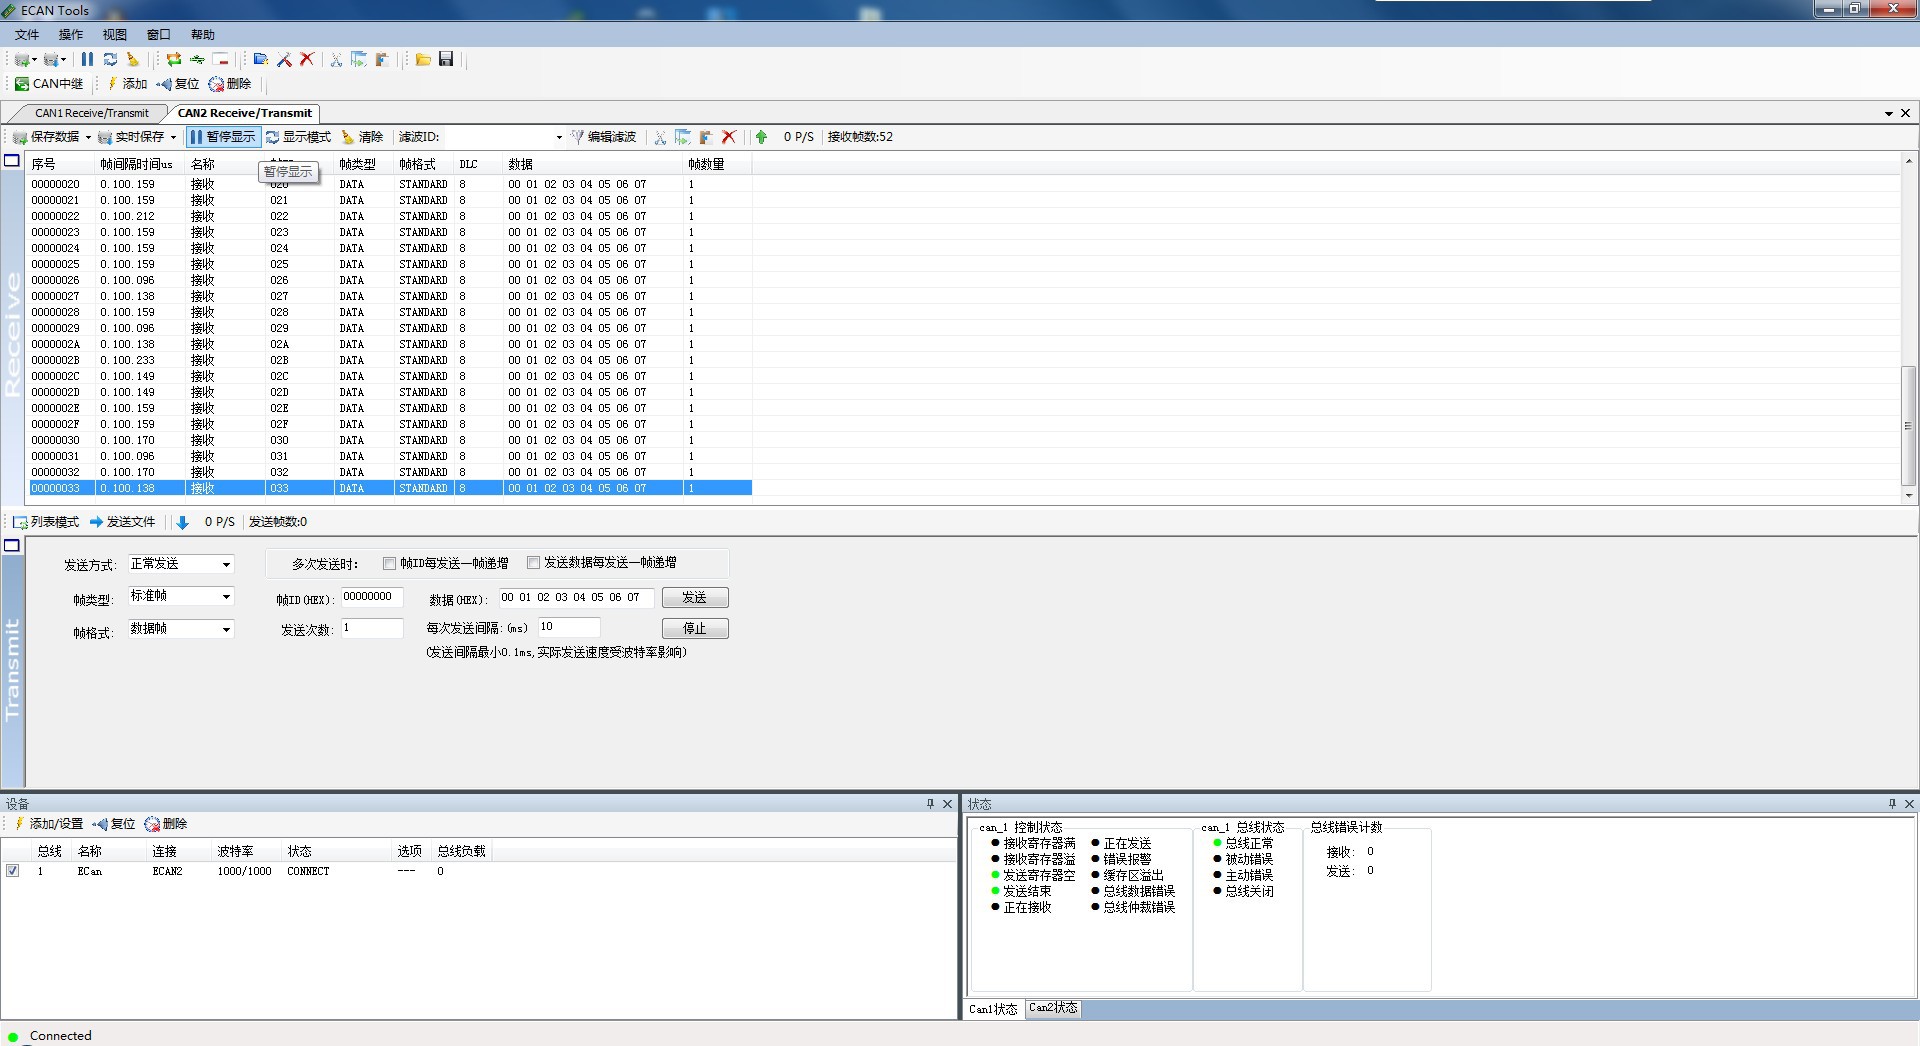Open file with yellow folder icon
Image resolution: width=1920 pixels, height=1046 pixels.
click(x=423, y=60)
